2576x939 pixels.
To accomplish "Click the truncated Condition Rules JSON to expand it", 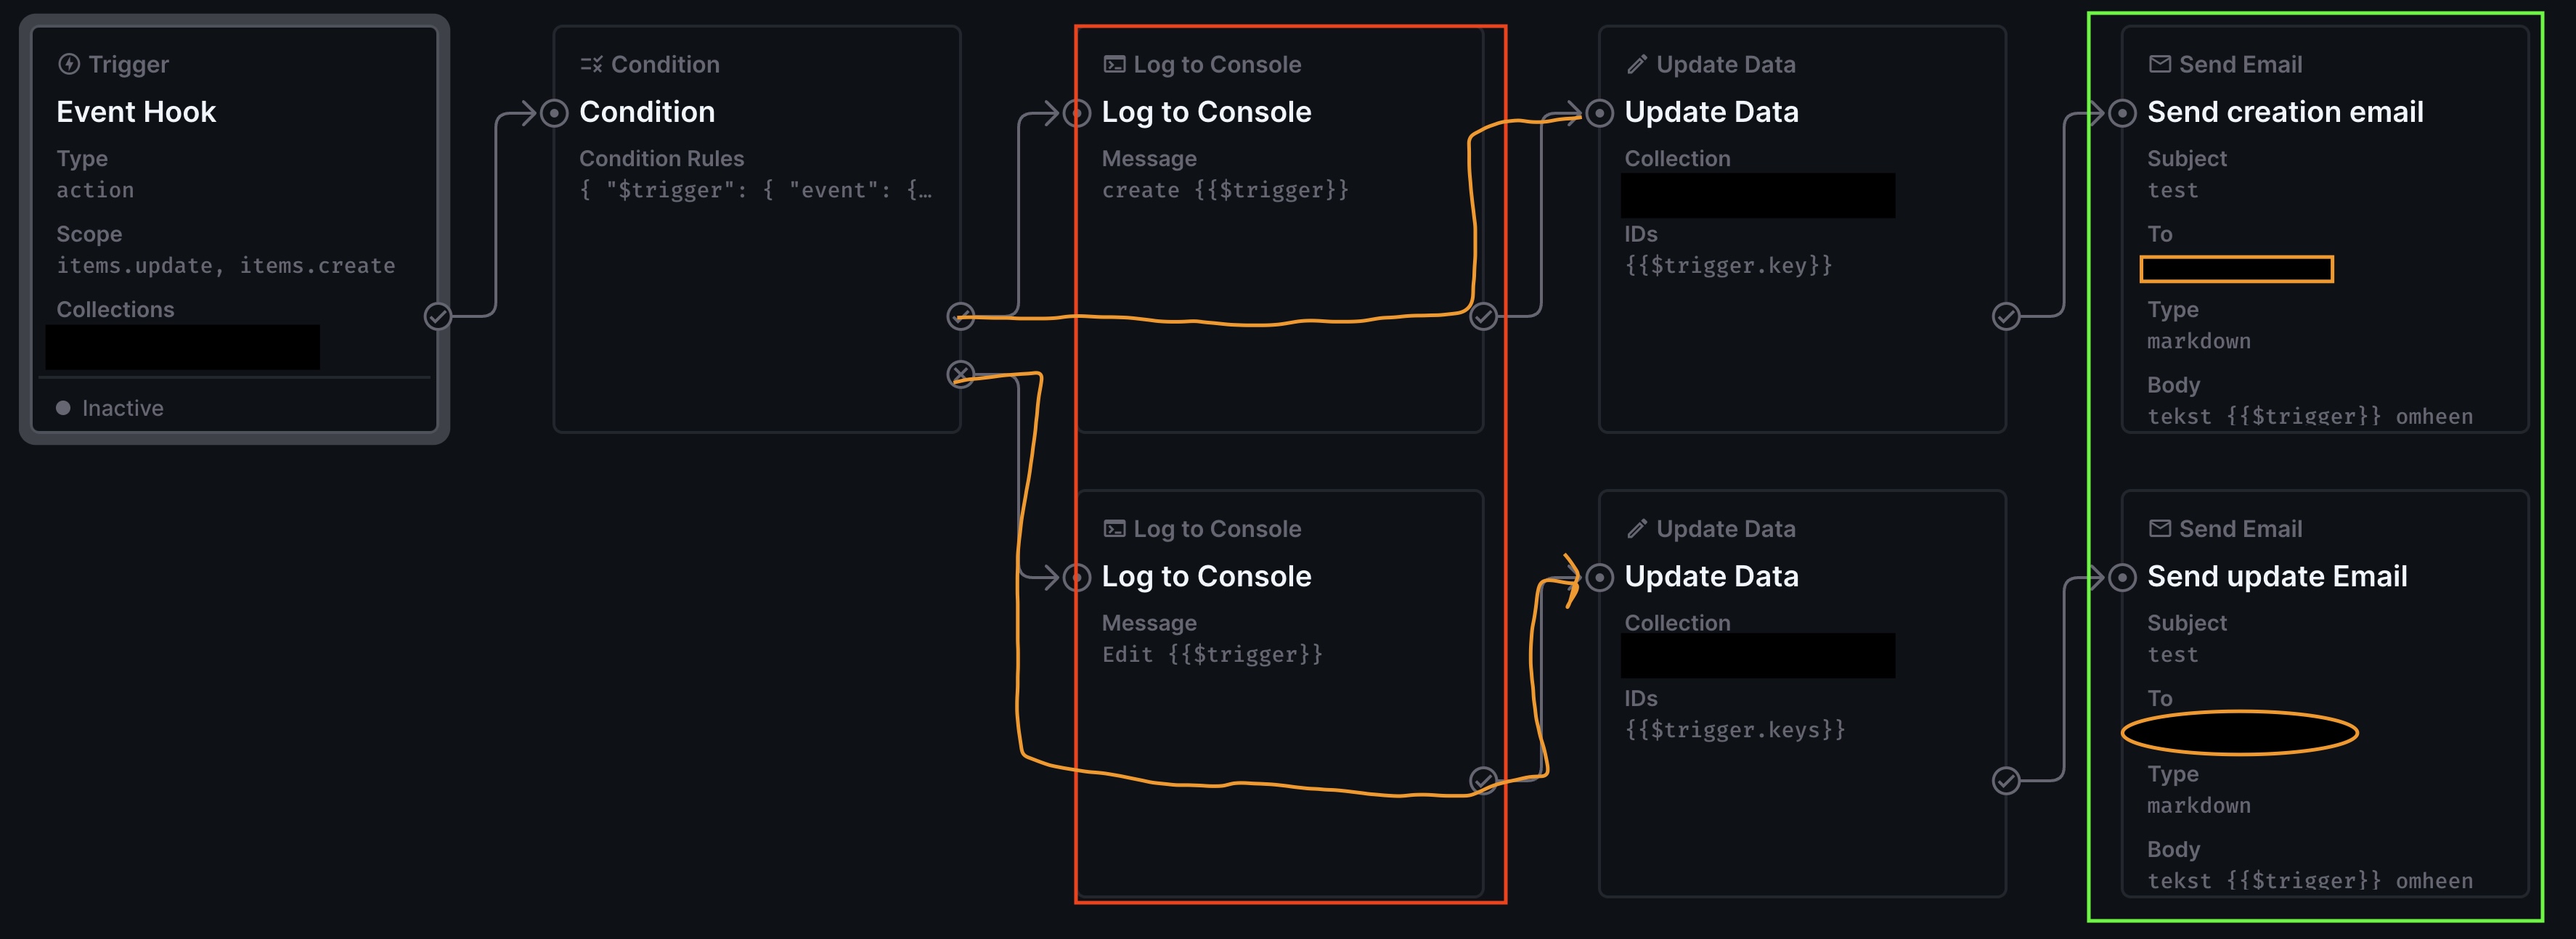I will (x=757, y=189).
